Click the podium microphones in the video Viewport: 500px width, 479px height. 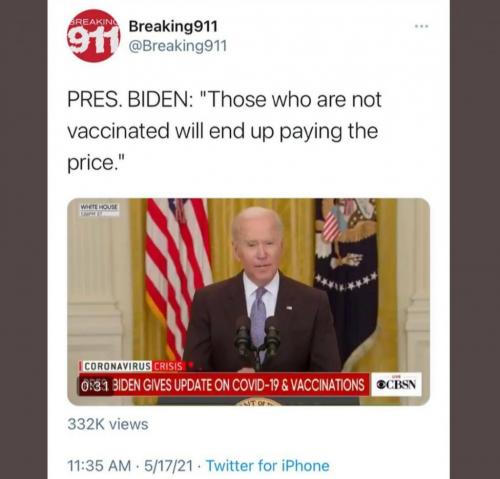[x=258, y=338]
